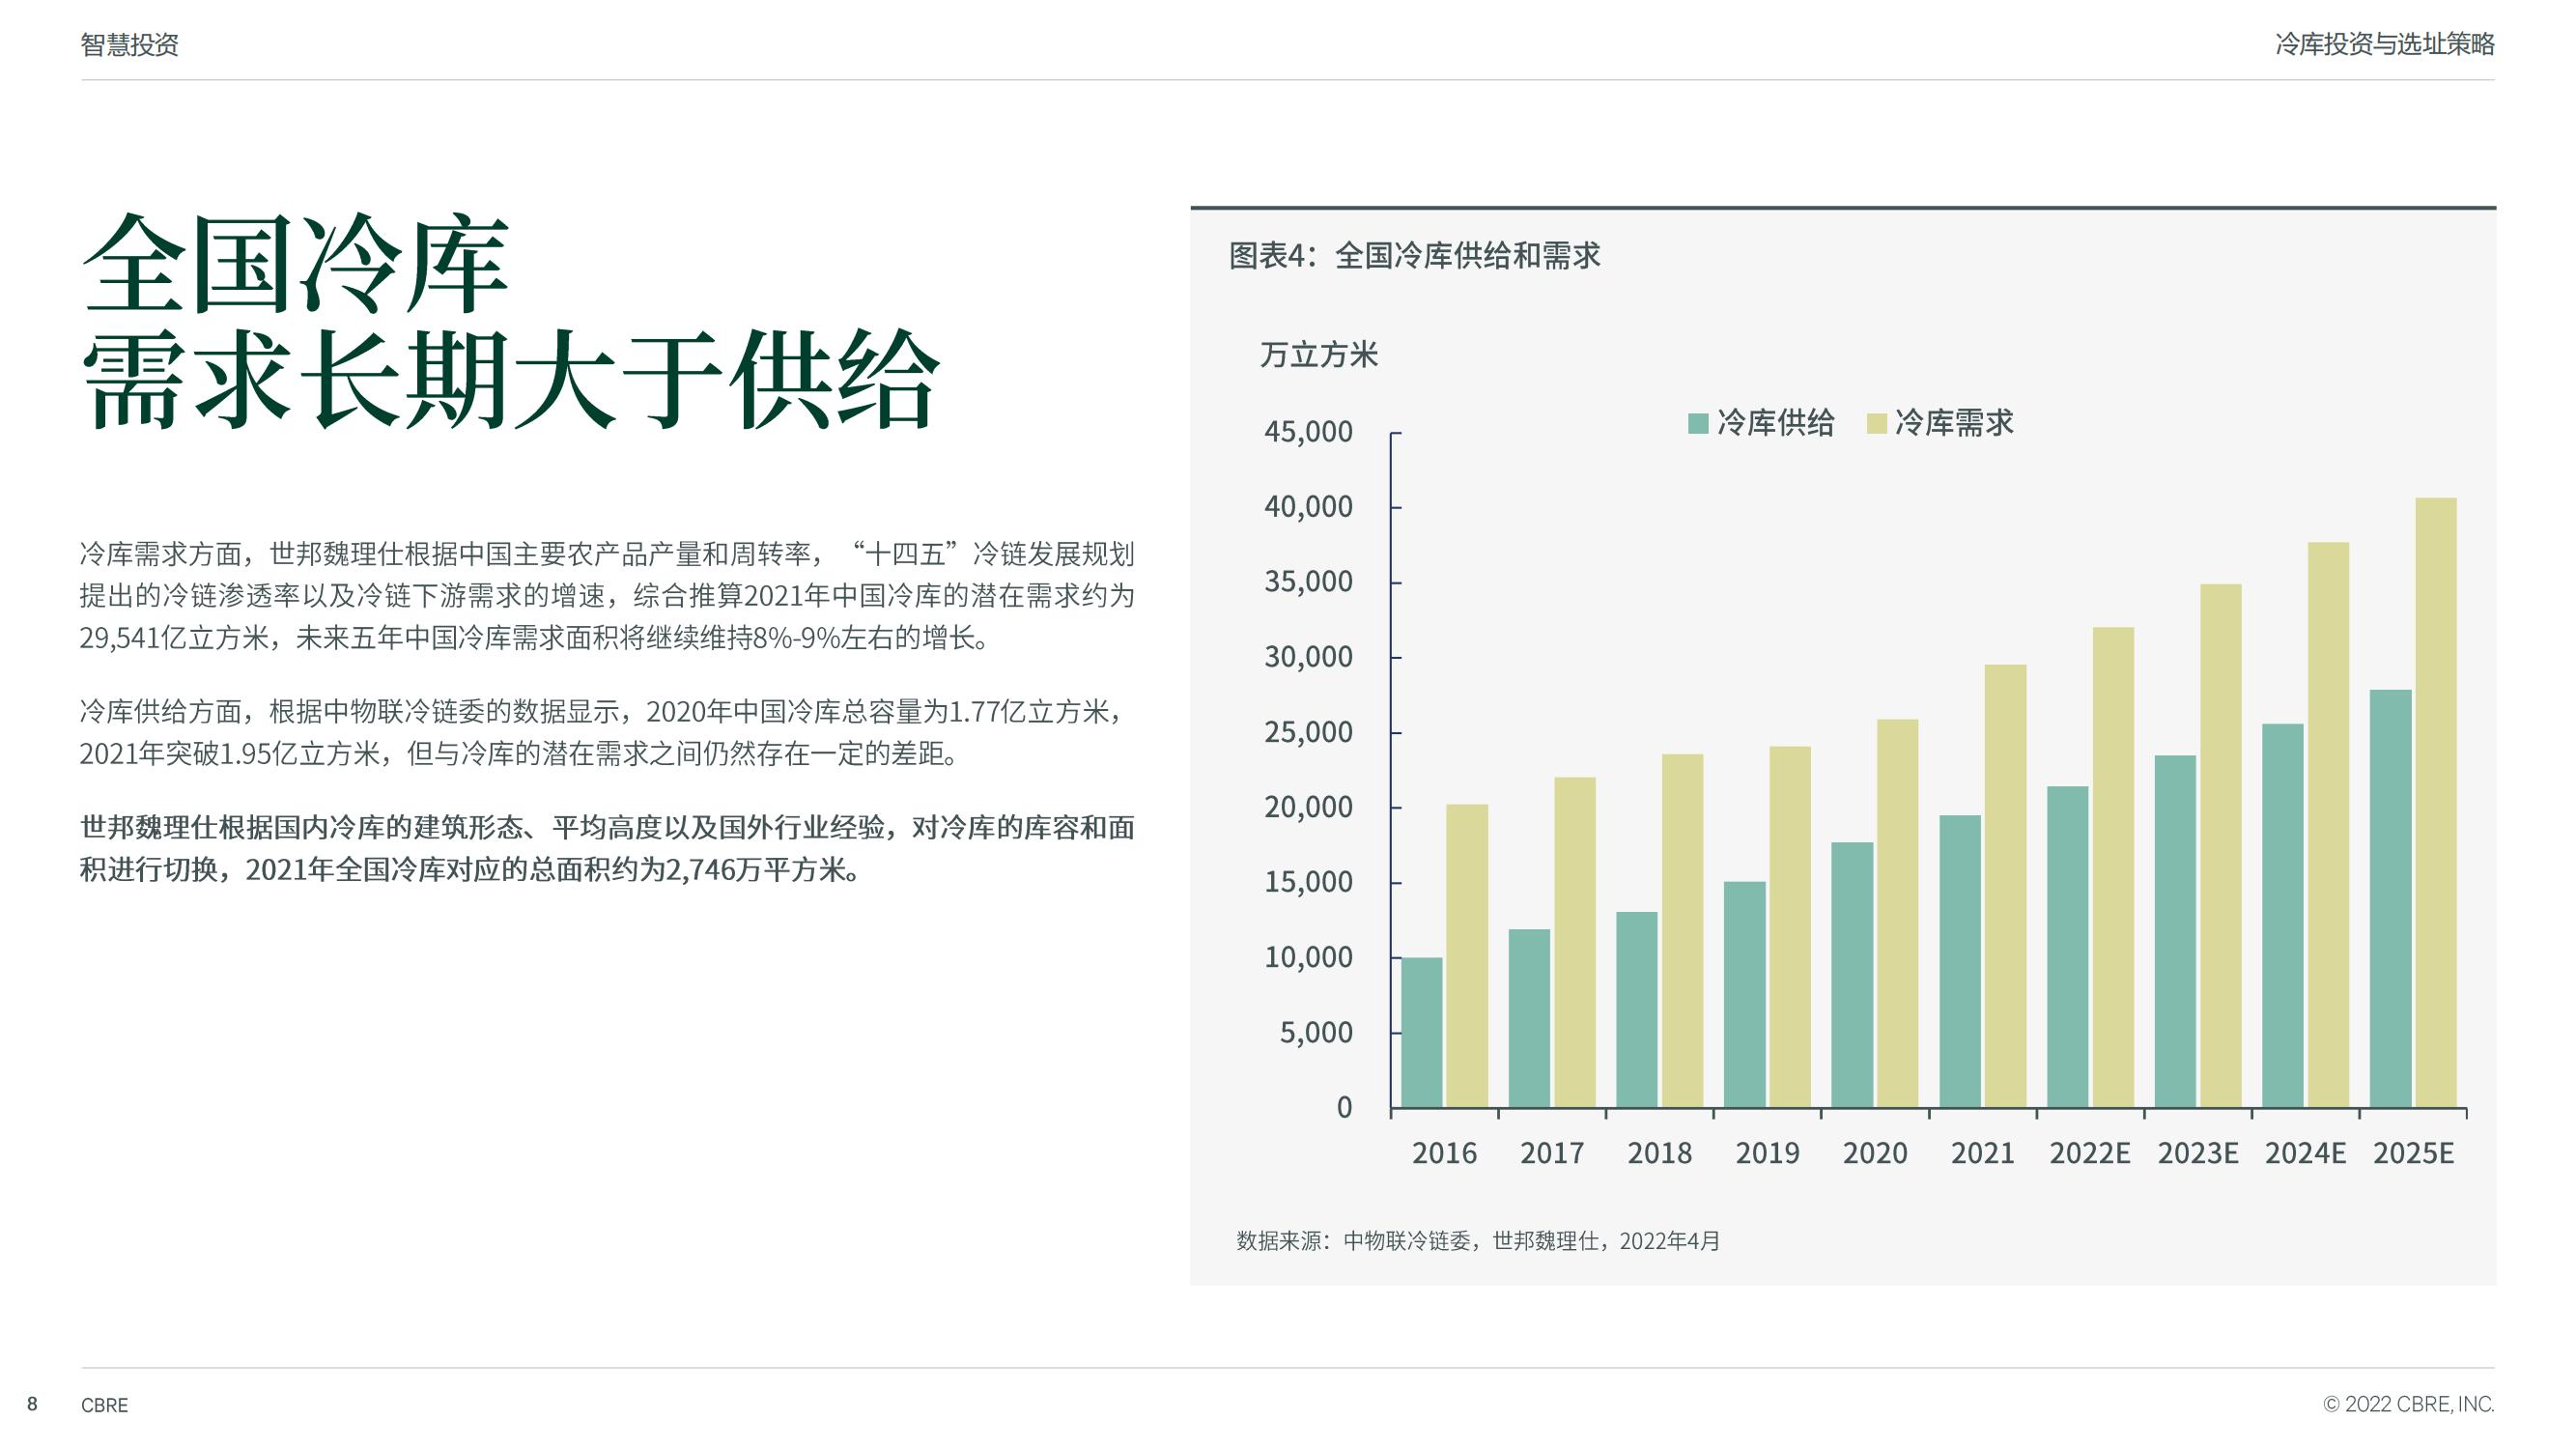
Task: Click the y-axis value 15,000
Action: point(1308,883)
